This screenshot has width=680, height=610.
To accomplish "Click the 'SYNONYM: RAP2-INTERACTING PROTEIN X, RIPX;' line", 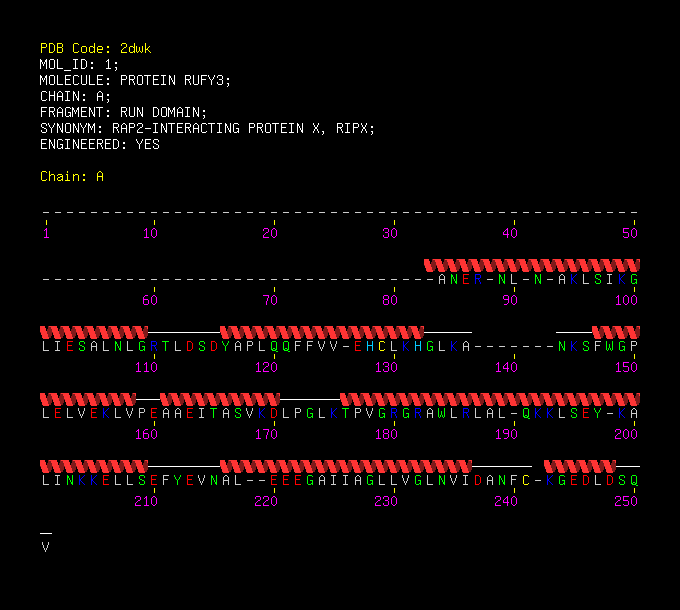I will pyautogui.click(x=207, y=128).
